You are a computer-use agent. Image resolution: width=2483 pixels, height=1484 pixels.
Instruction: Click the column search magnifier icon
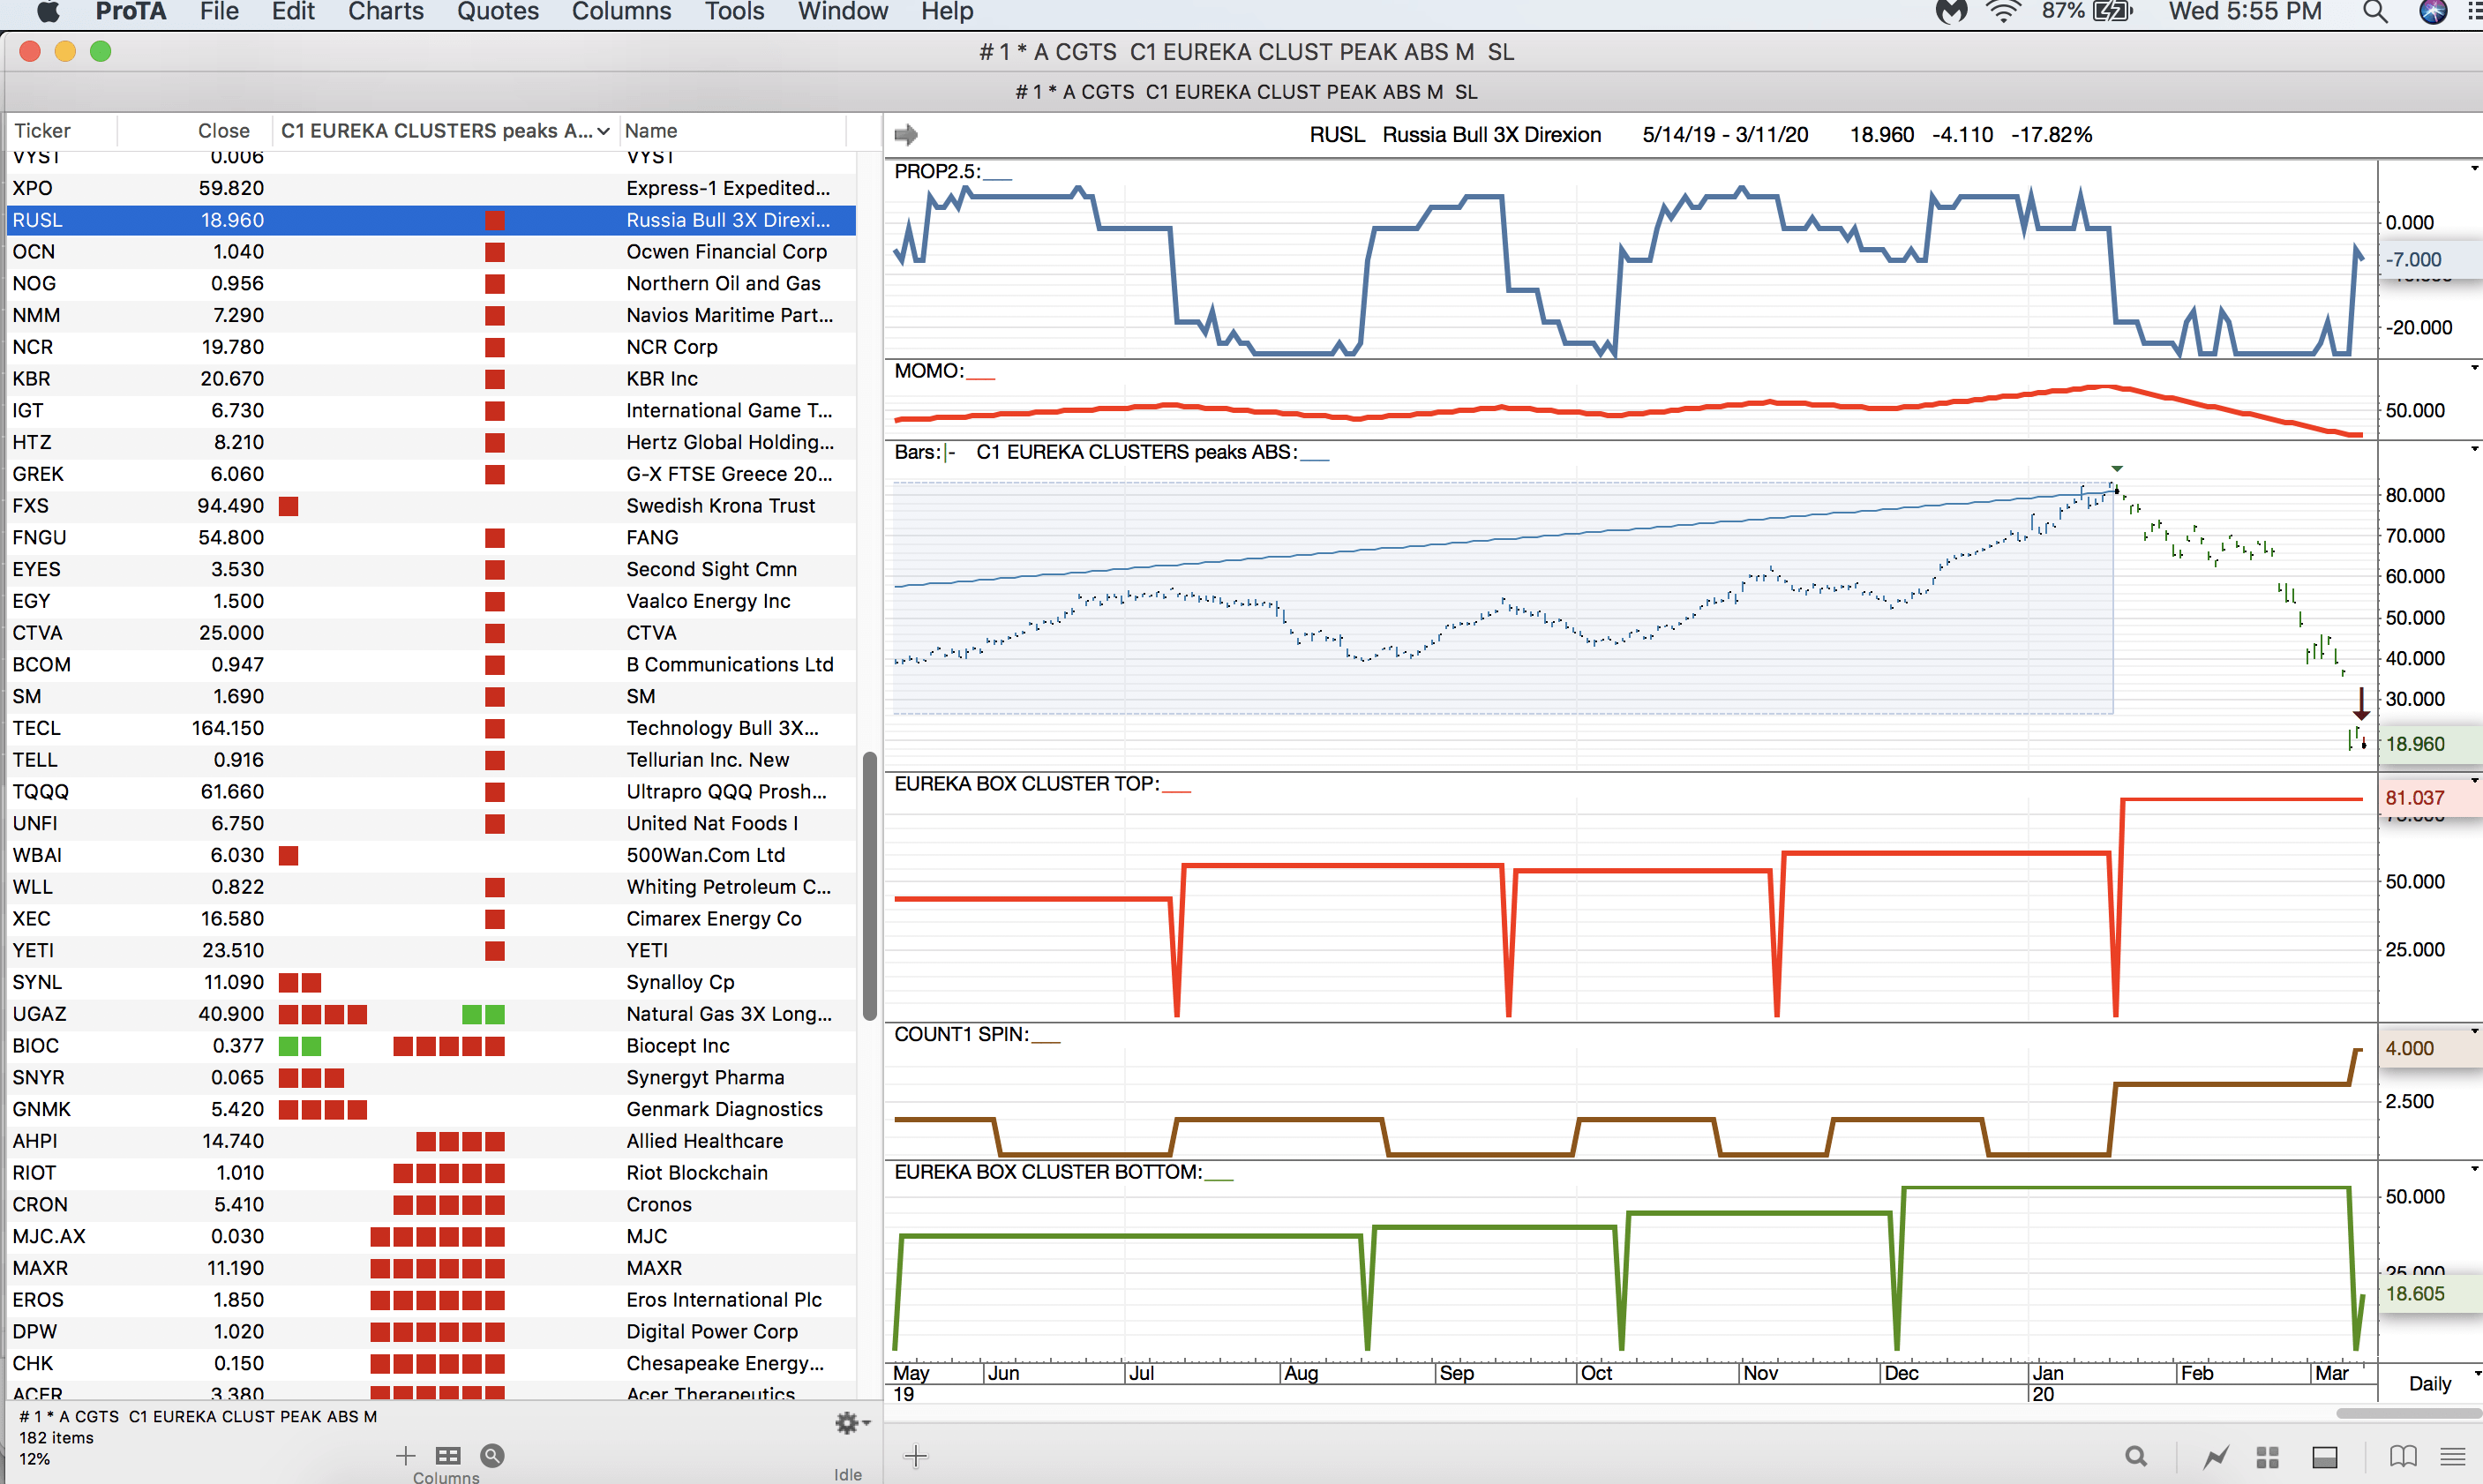point(492,1455)
